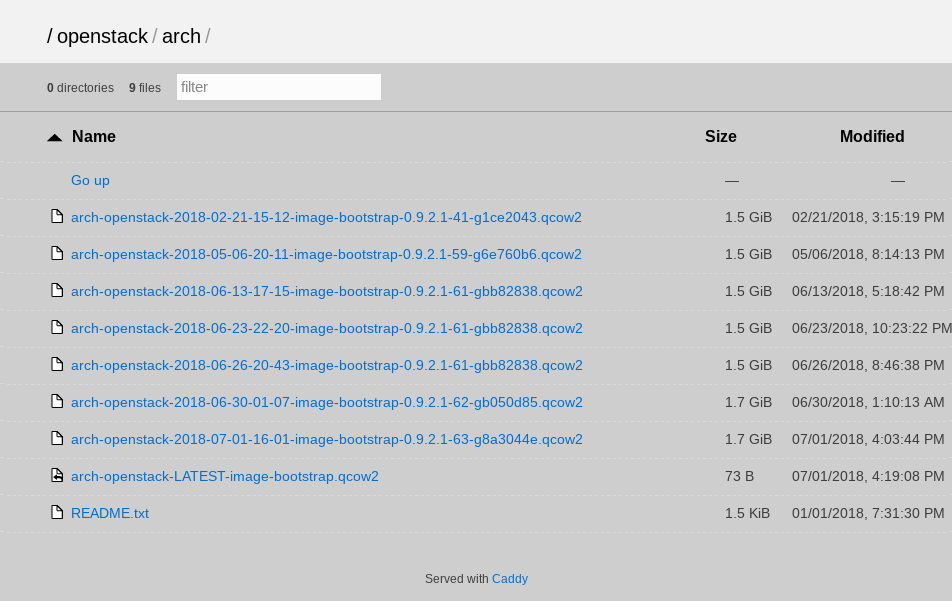The width and height of the screenshot is (952, 601).
Task: Click file icon beside arch-openstack-2018-06-23-22-20 image
Action: coord(57,327)
